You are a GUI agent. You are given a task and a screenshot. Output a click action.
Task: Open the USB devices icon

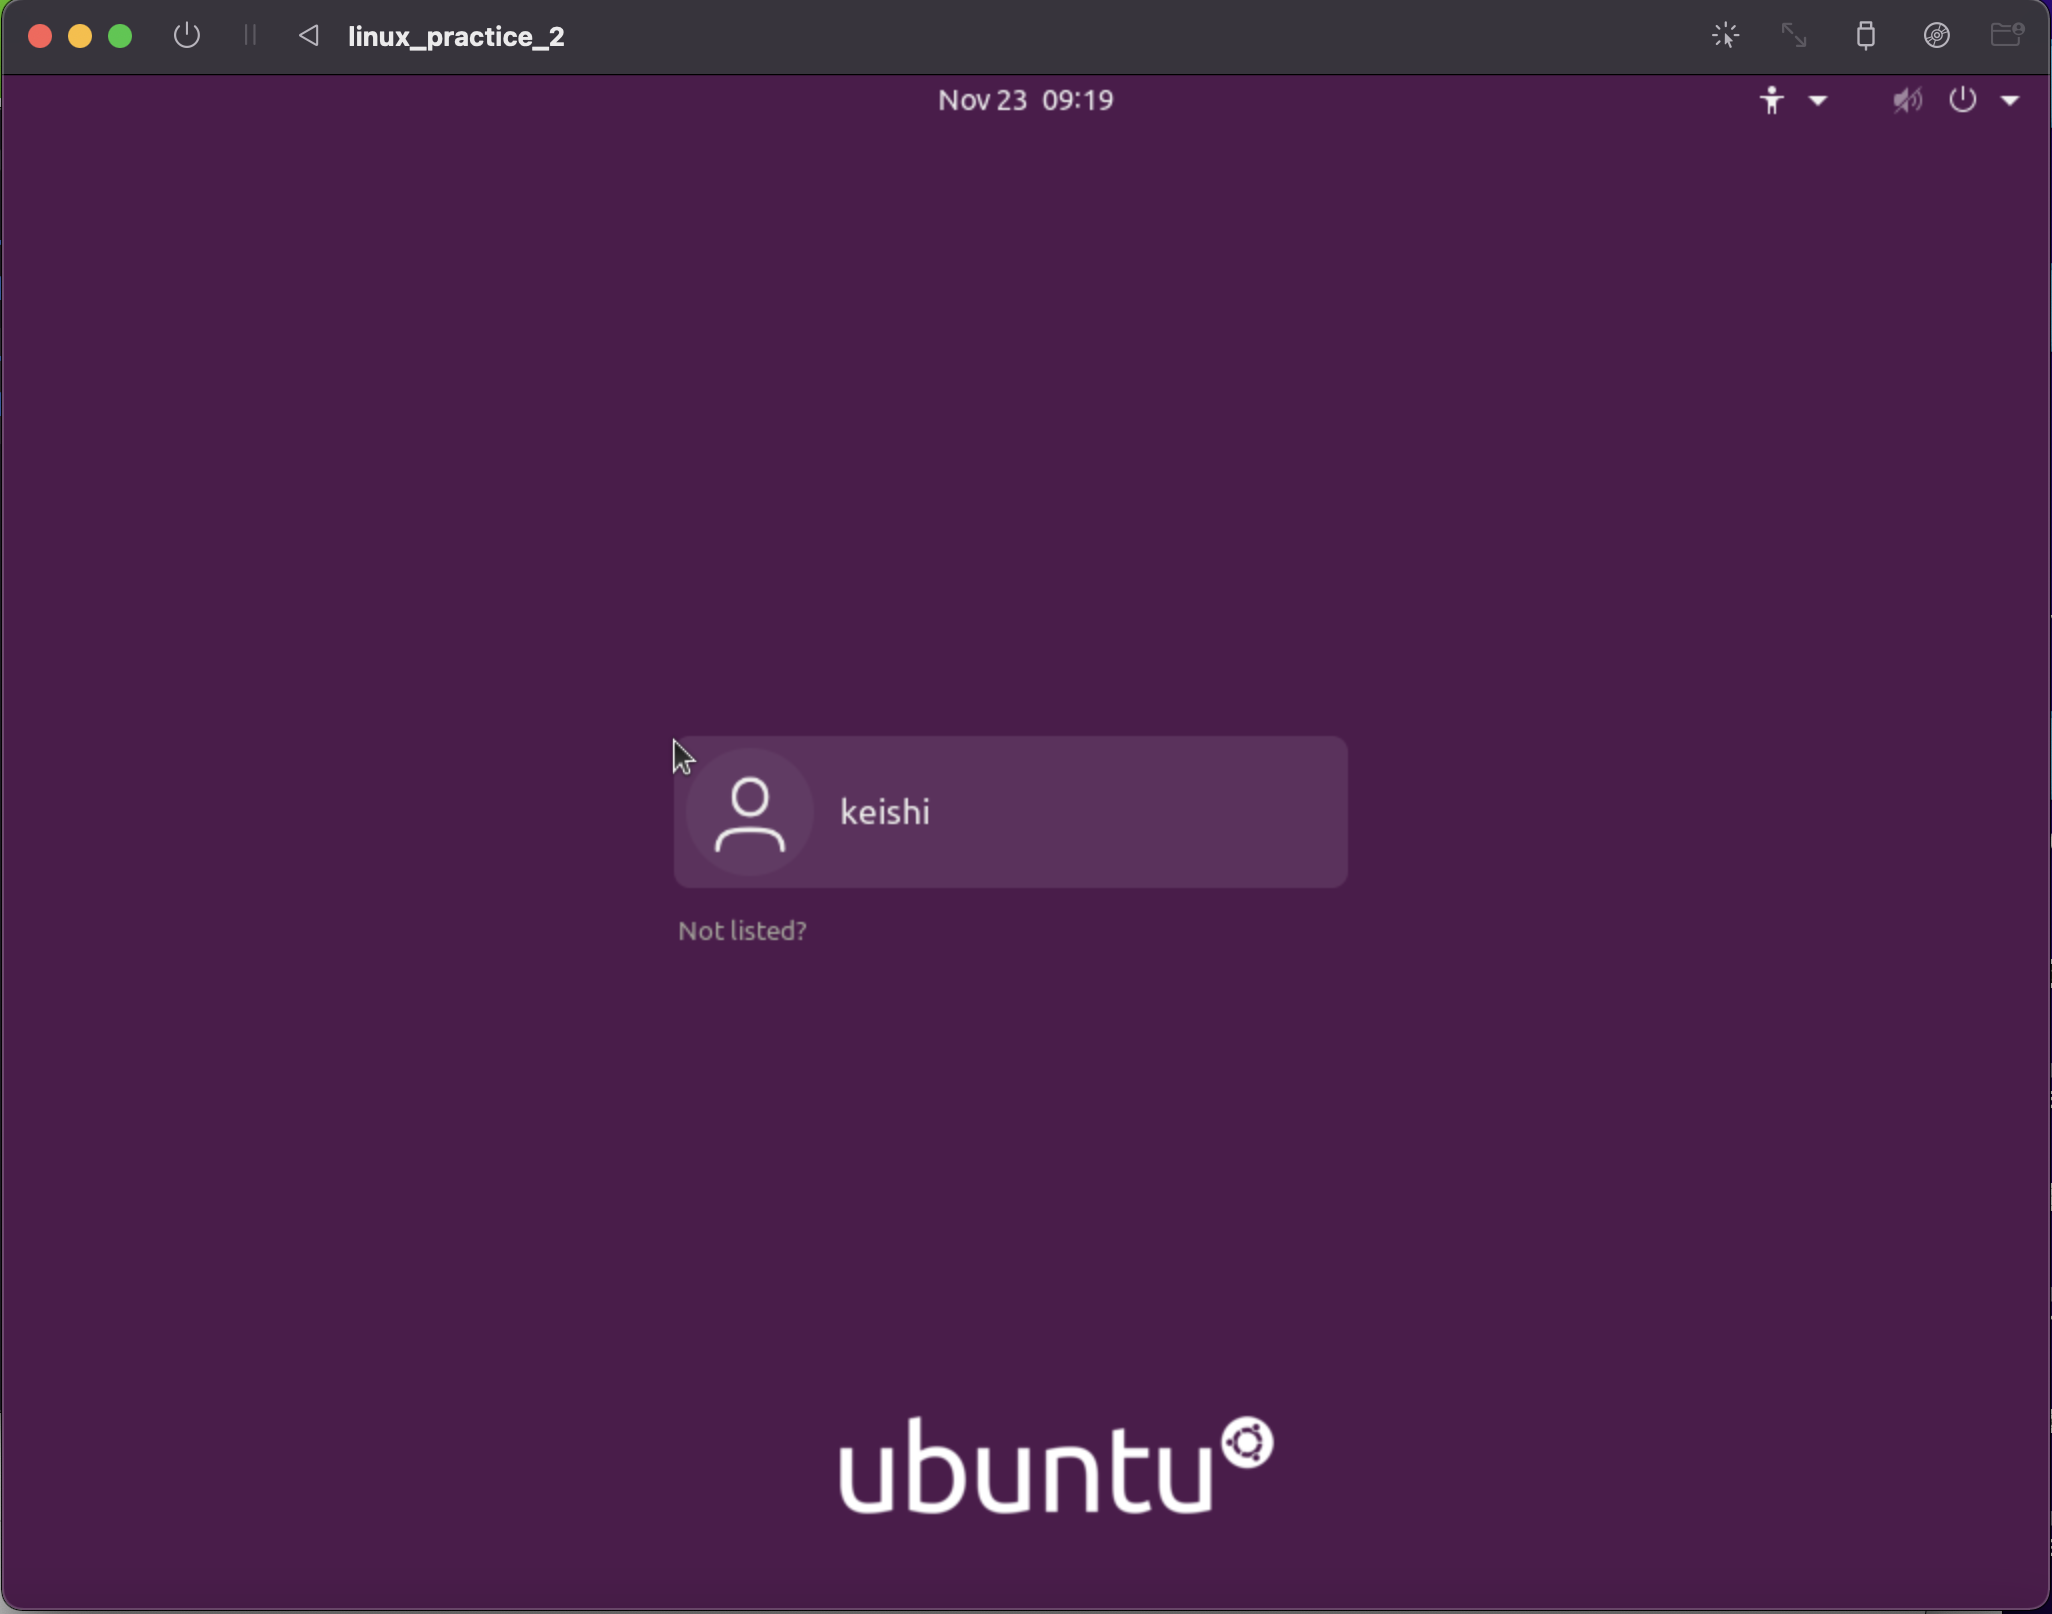click(1865, 37)
